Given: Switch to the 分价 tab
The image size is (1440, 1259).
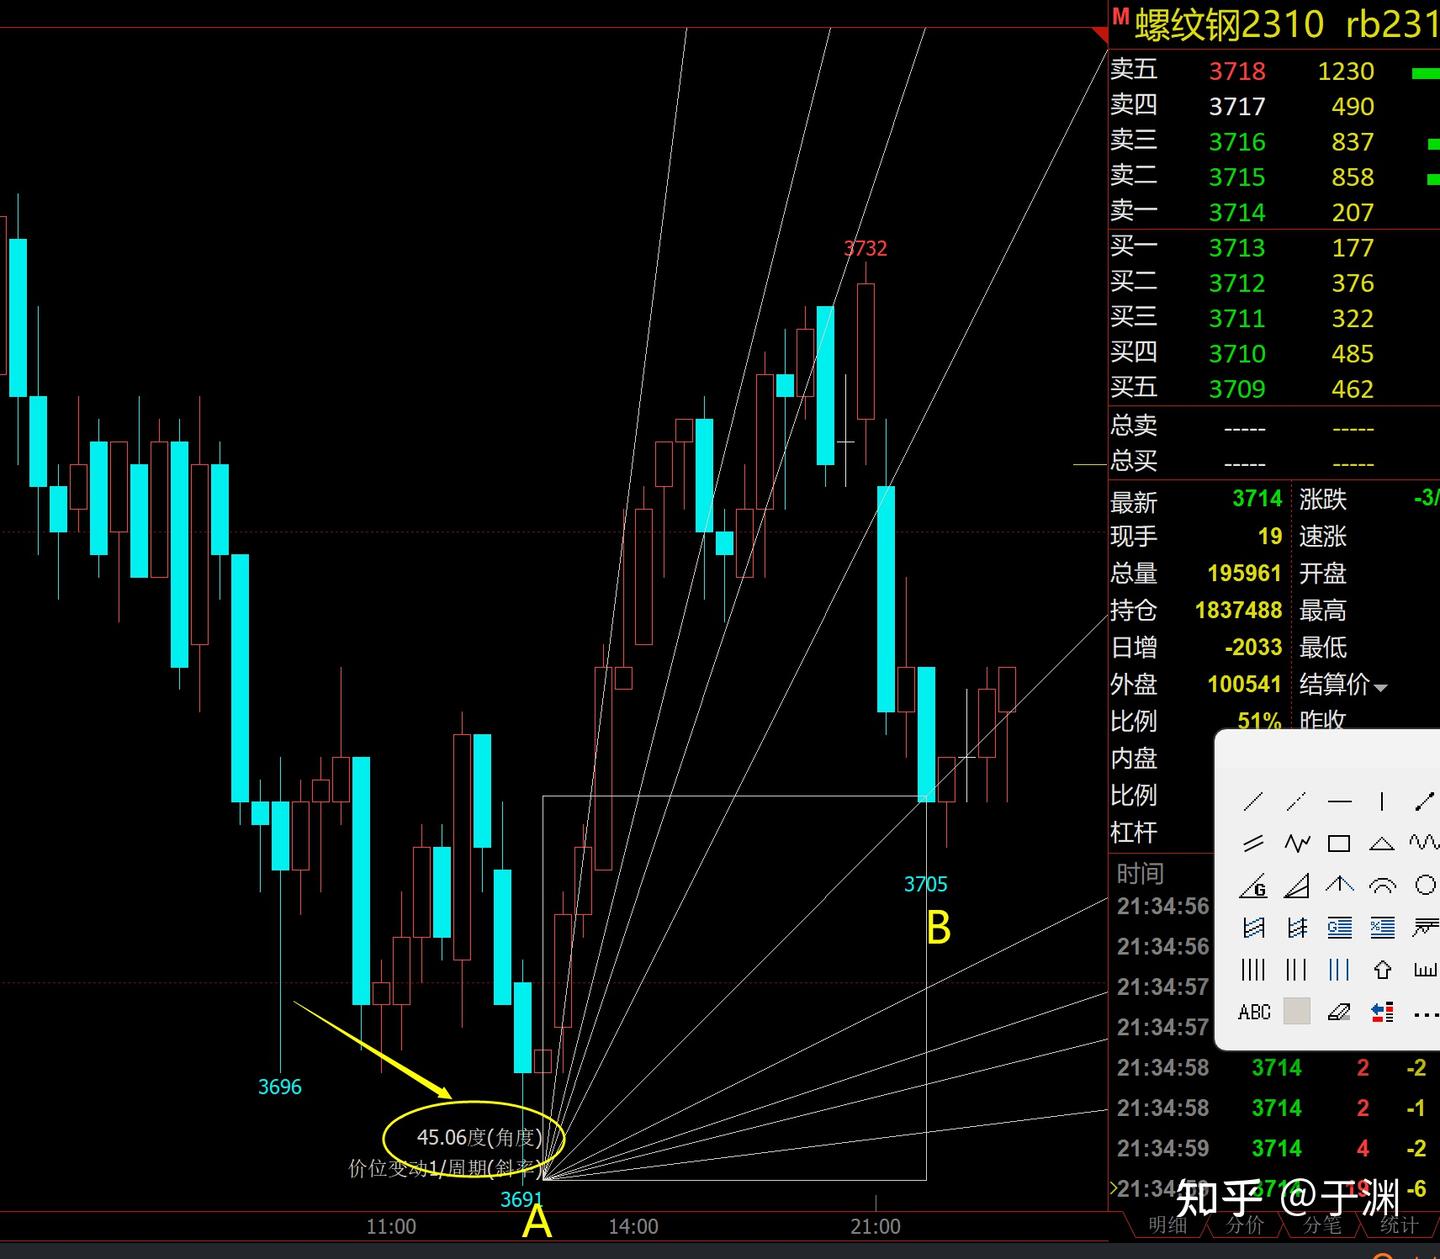Looking at the screenshot, I should click(x=1245, y=1225).
